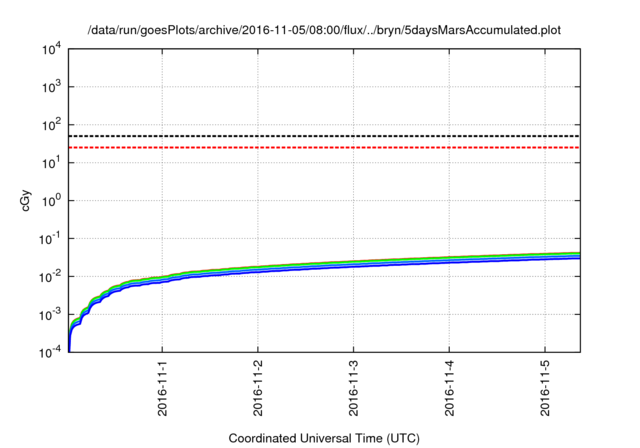
Task: Click the 10^-1 y-axis tick label
Action: coord(51,239)
